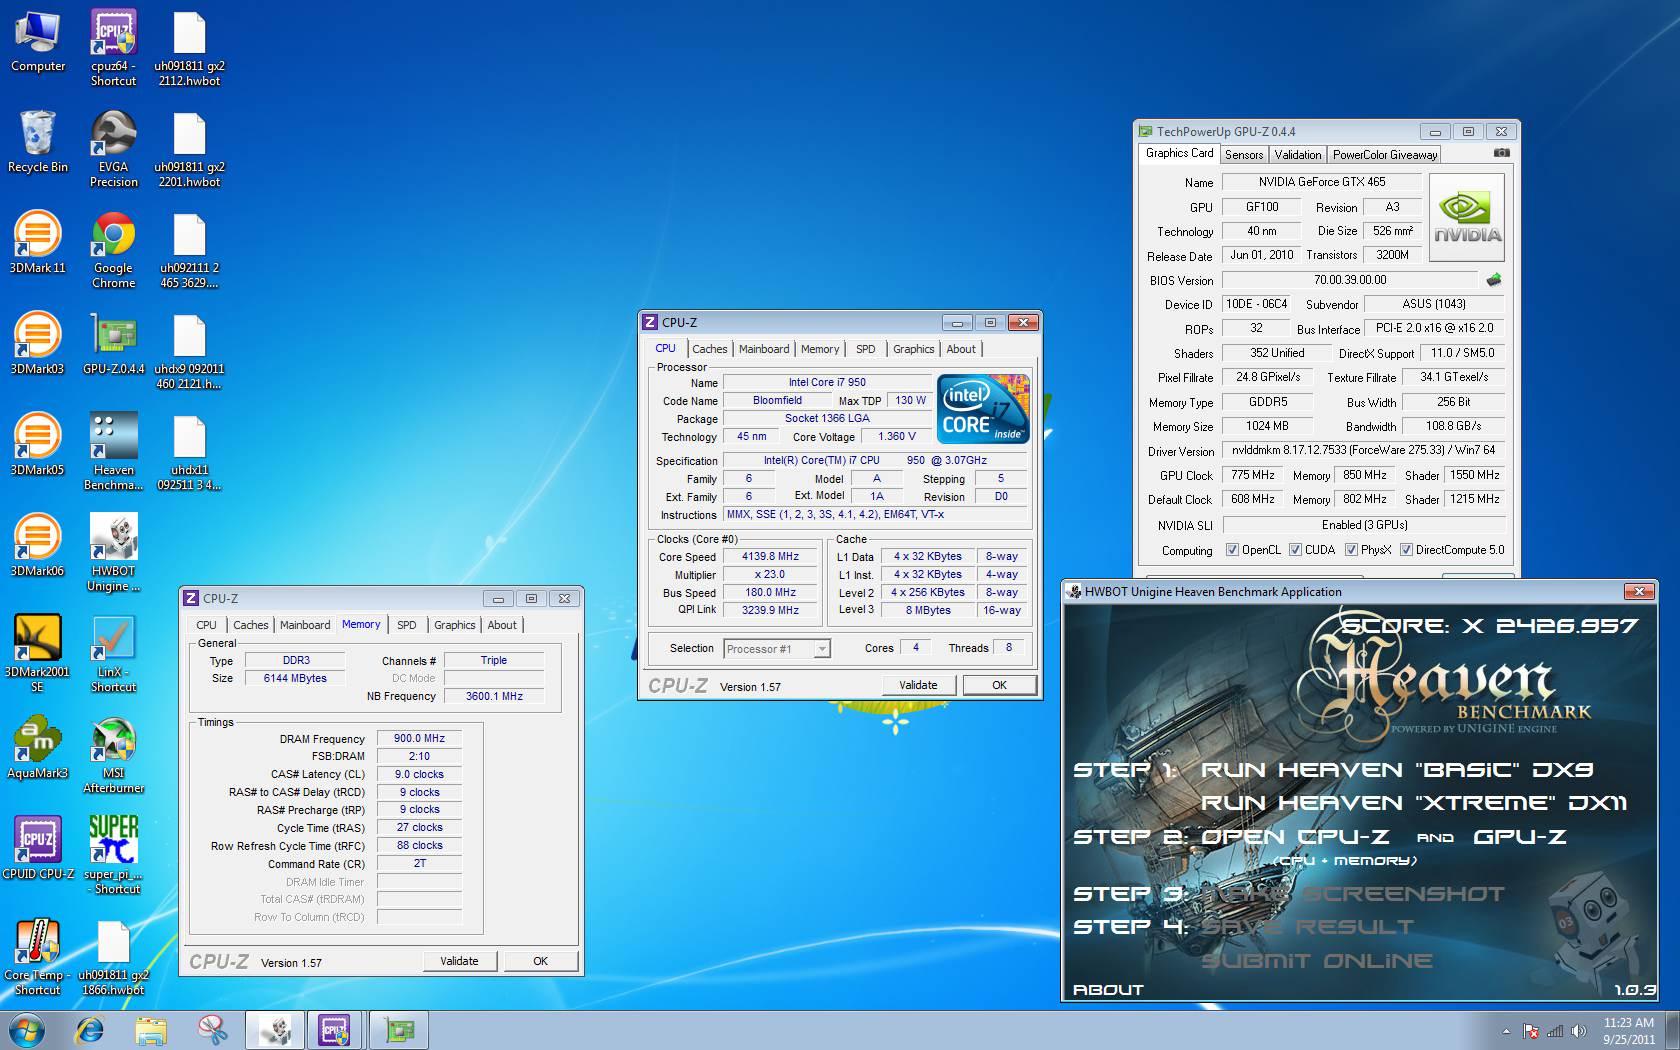Select file uh091811 gx2 1866.hwbot
The image size is (1680, 1050).
coord(113,957)
